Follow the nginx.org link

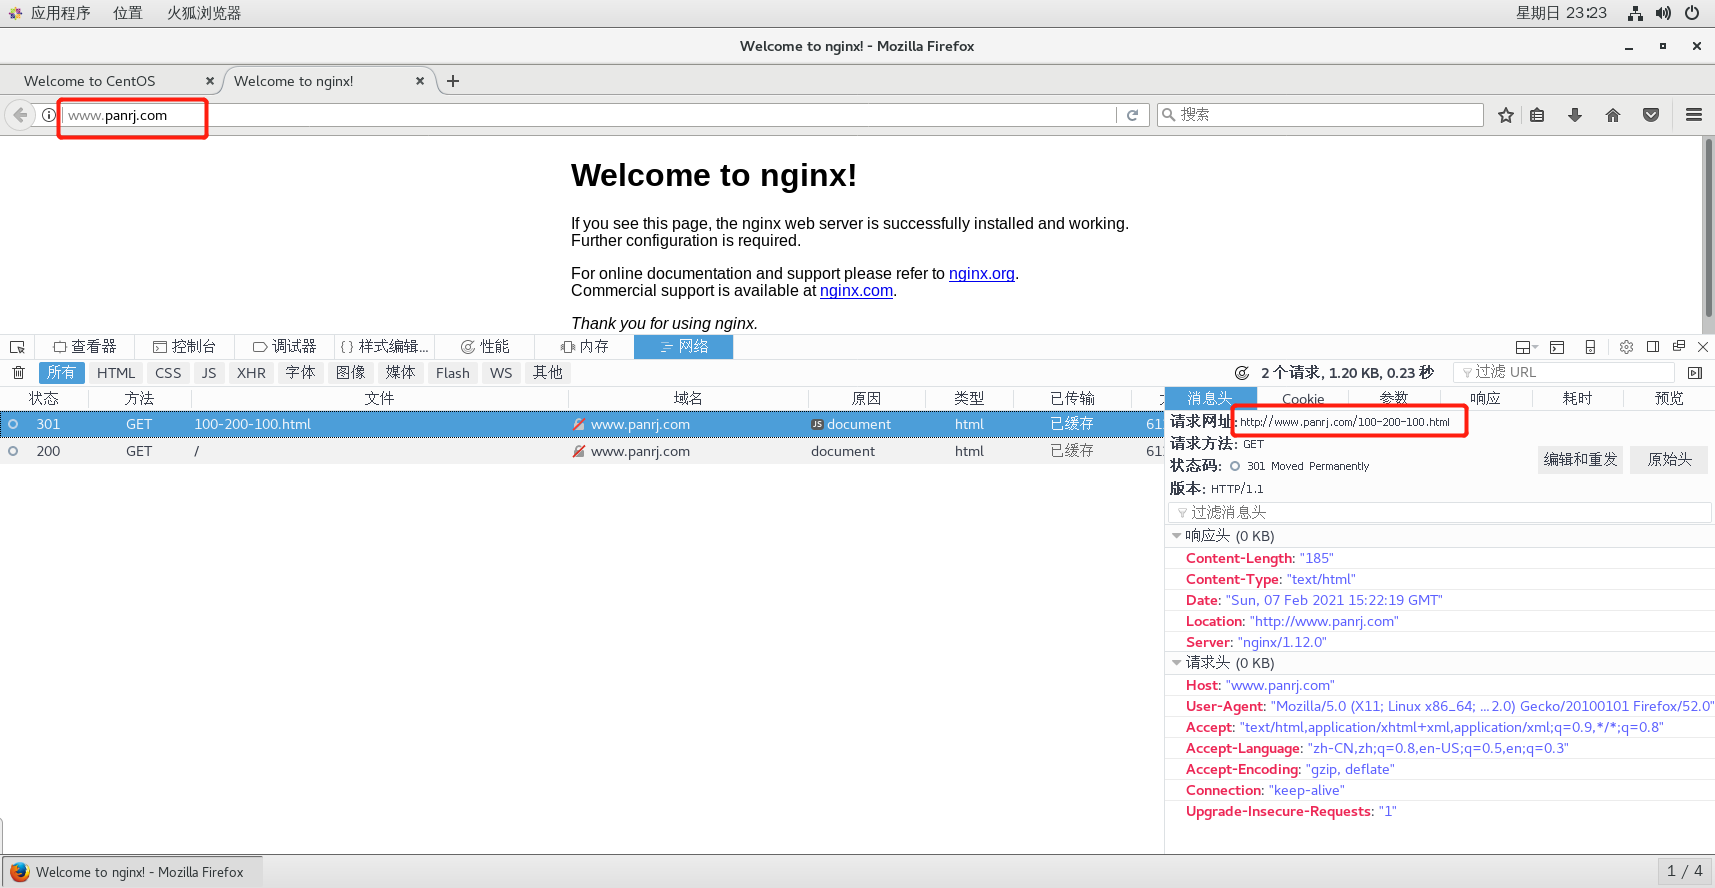click(982, 274)
